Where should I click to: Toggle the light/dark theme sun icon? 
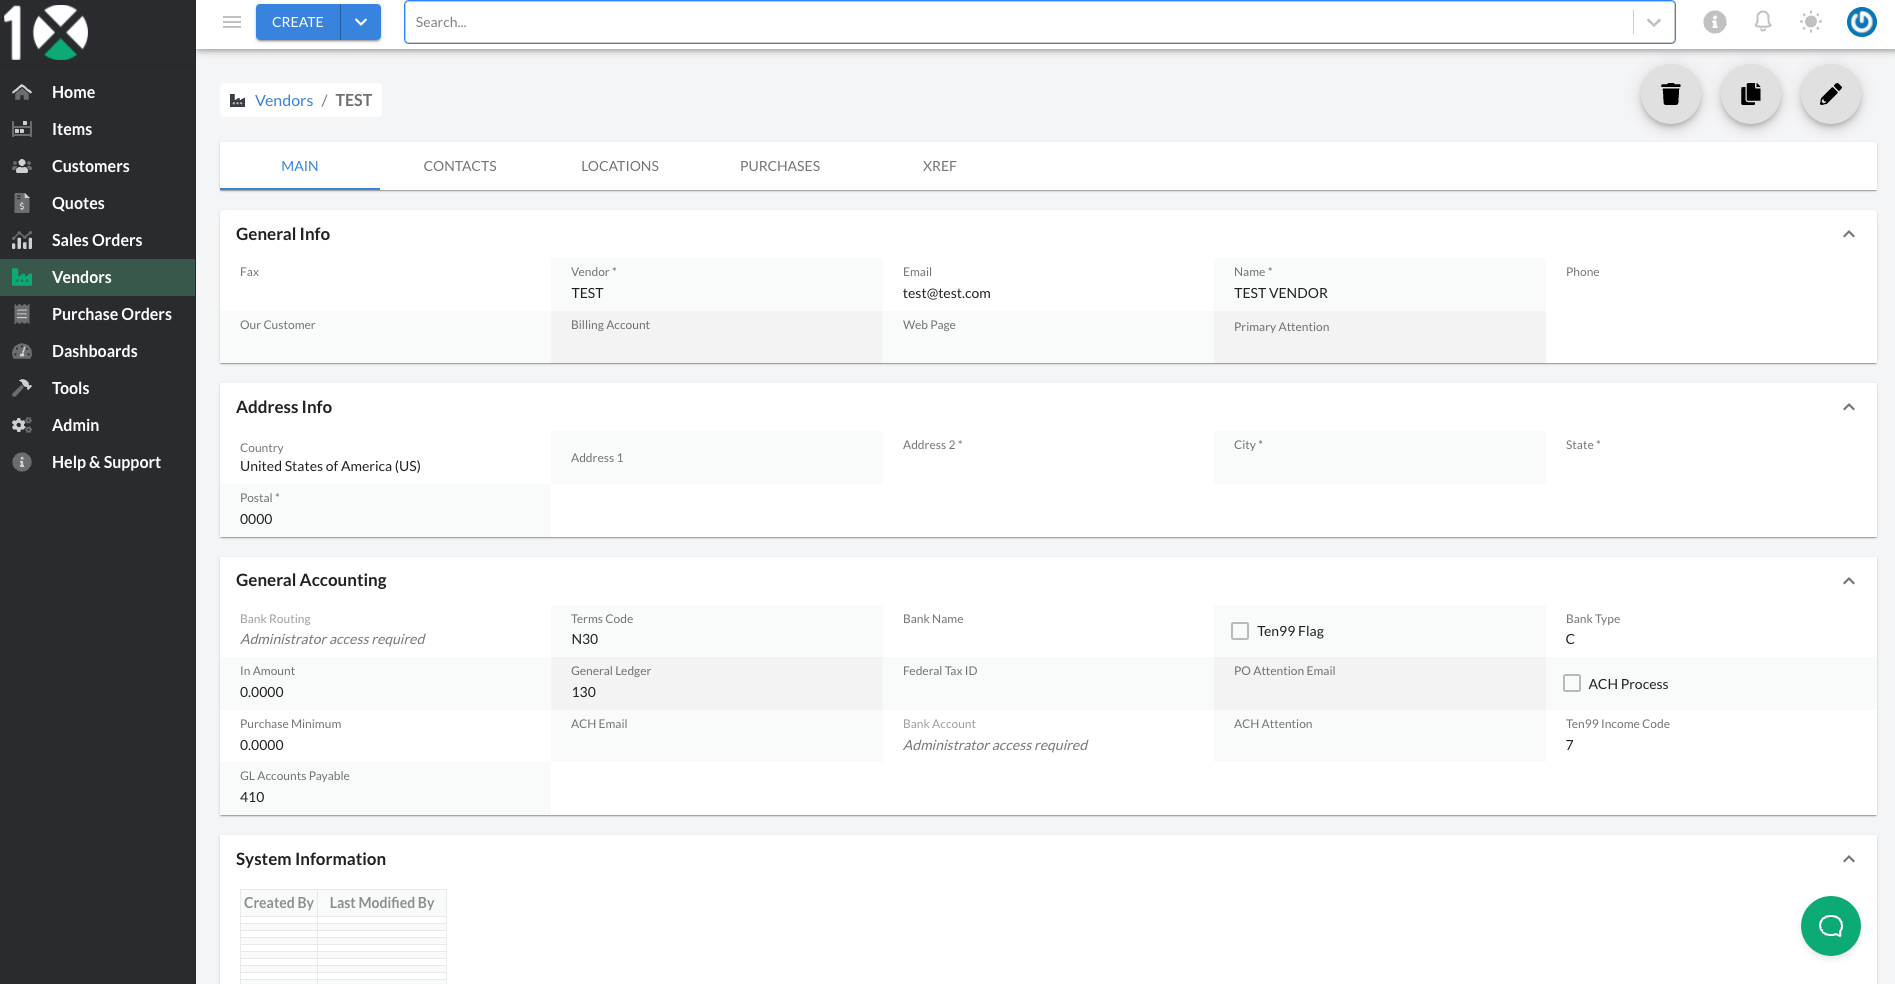(x=1811, y=22)
